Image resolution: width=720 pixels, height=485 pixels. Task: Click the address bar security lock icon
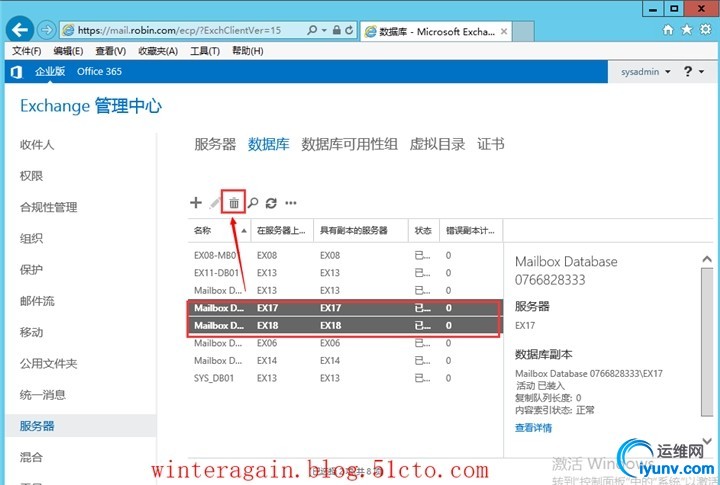tap(337, 30)
